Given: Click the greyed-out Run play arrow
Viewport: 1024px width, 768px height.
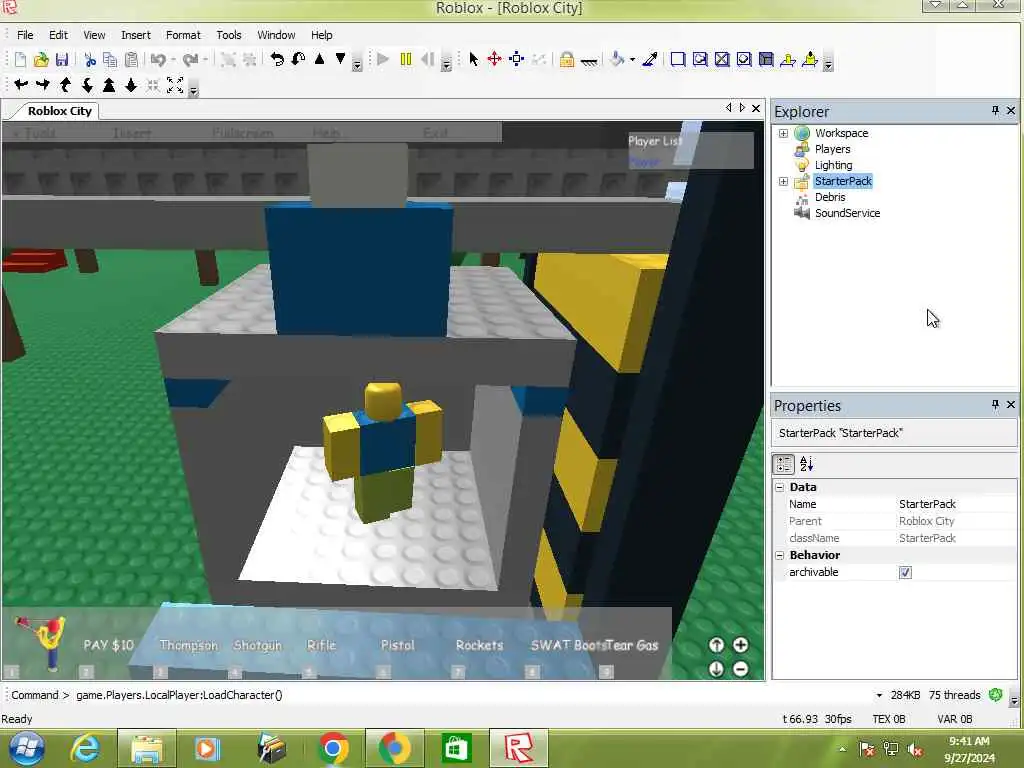Looking at the screenshot, I should pyautogui.click(x=383, y=59).
